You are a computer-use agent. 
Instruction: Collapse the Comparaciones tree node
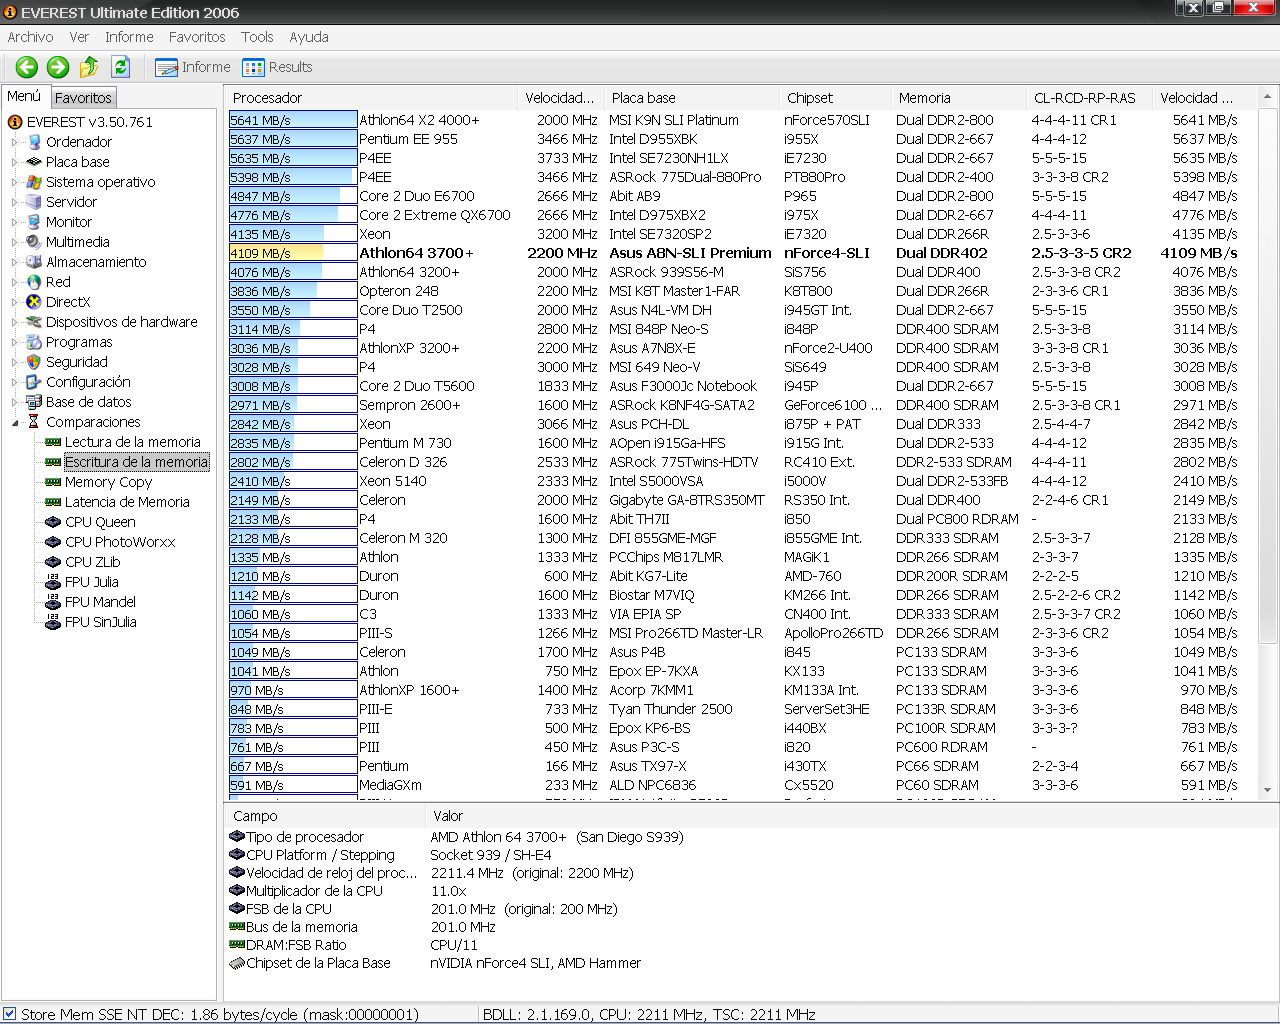pyautogui.click(x=15, y=422)
